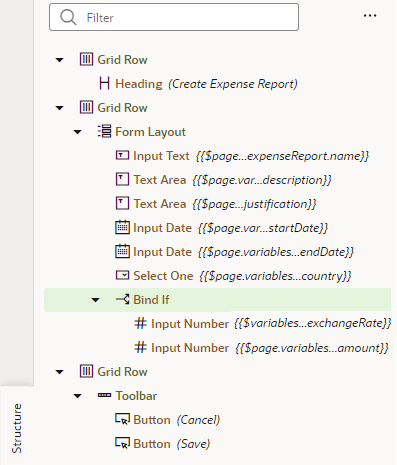Collapse the Form Layout node
Image resolution: width=397 pixels, height=465 pixels.
tap(78, 132)
